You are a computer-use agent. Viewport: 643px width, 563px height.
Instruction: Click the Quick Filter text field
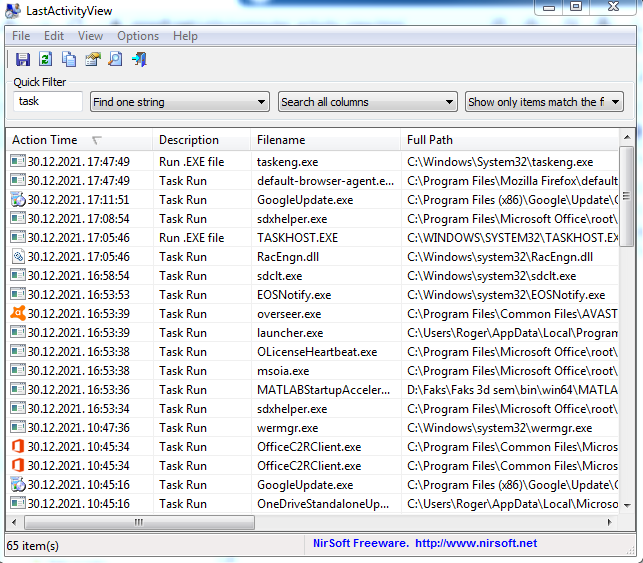48,102
